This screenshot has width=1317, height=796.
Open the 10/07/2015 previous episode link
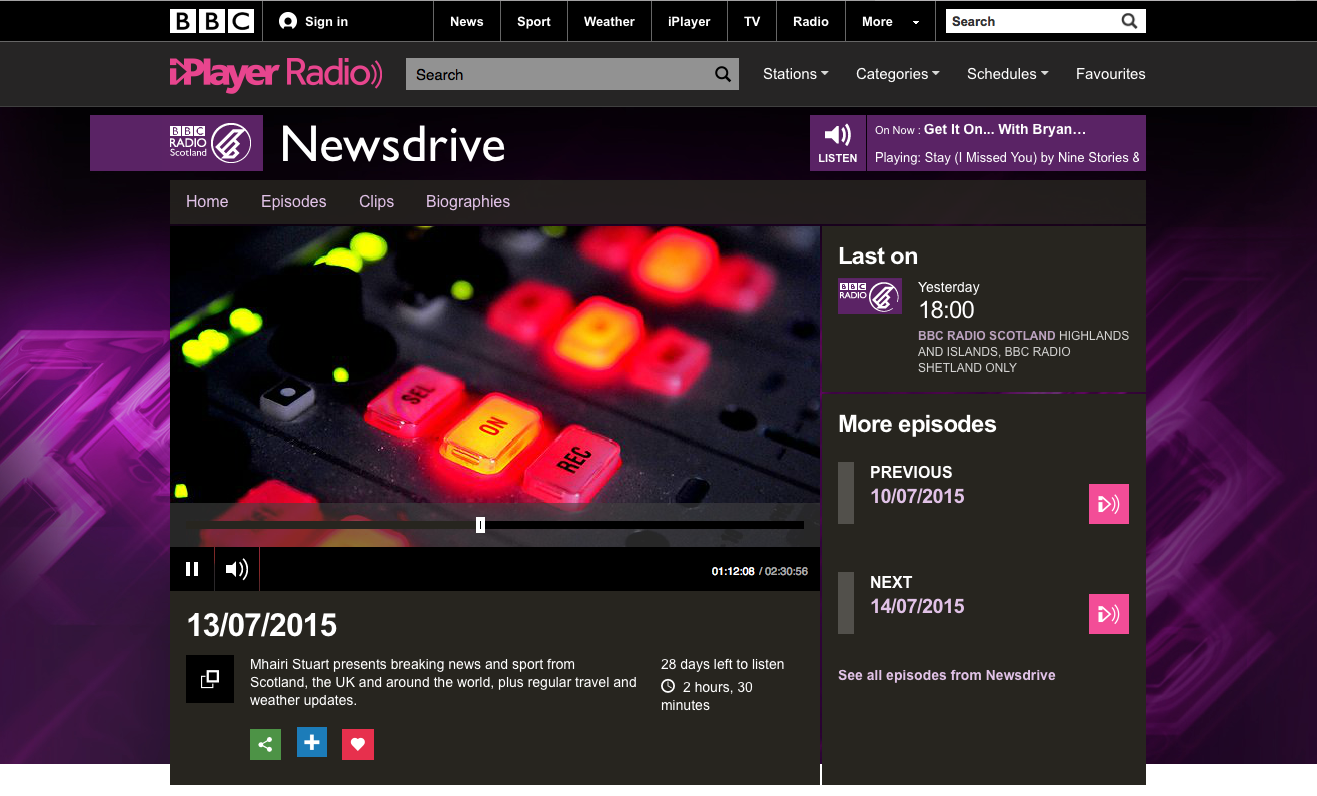(917, 496)
